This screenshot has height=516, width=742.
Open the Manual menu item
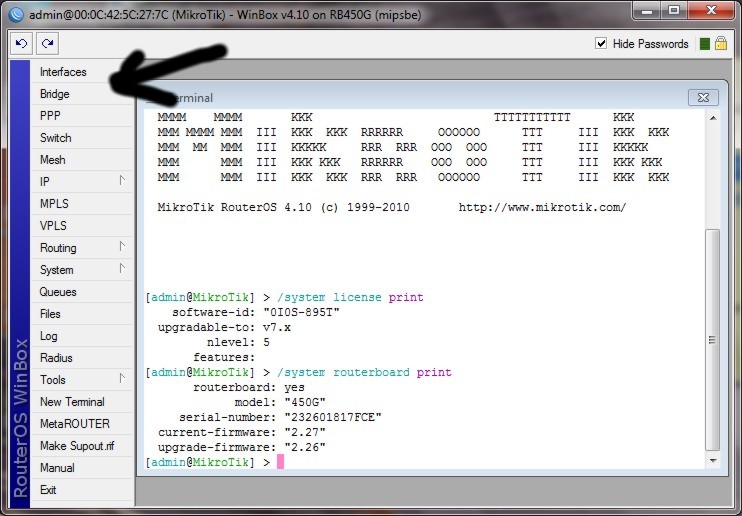coord(82,468)
